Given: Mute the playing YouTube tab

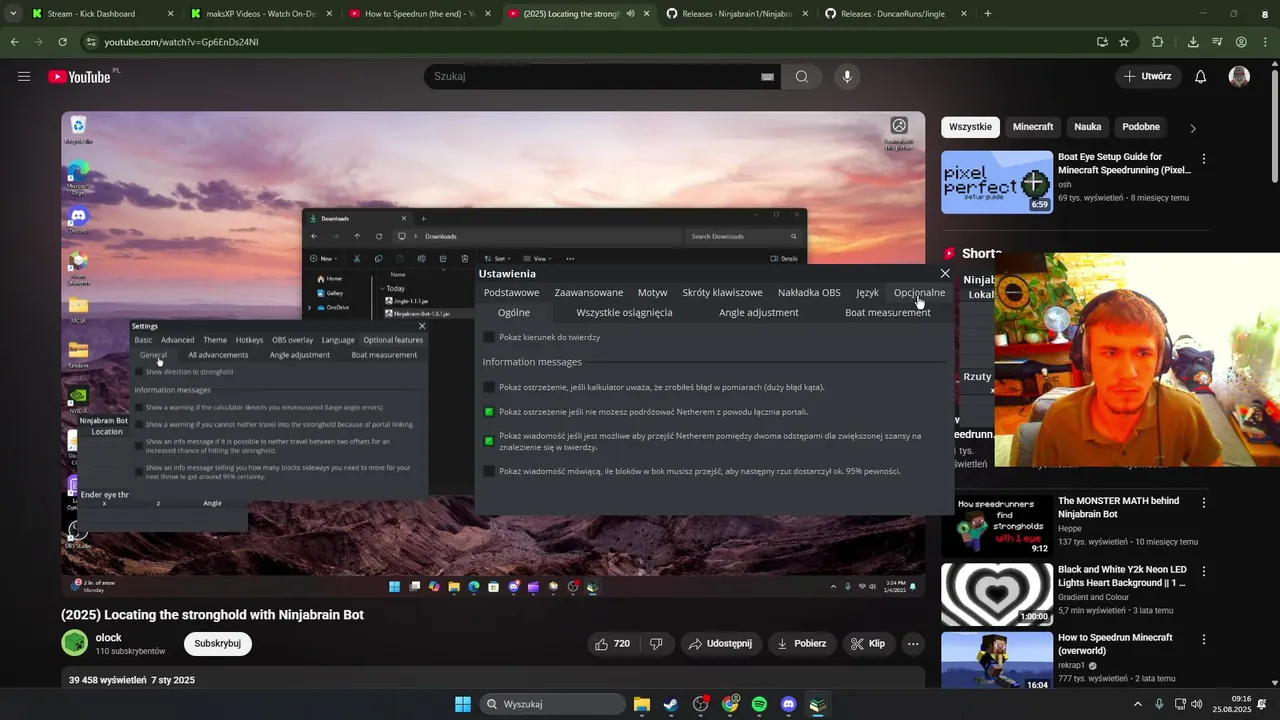Looking at the screenshot, I should pos(630,14).
